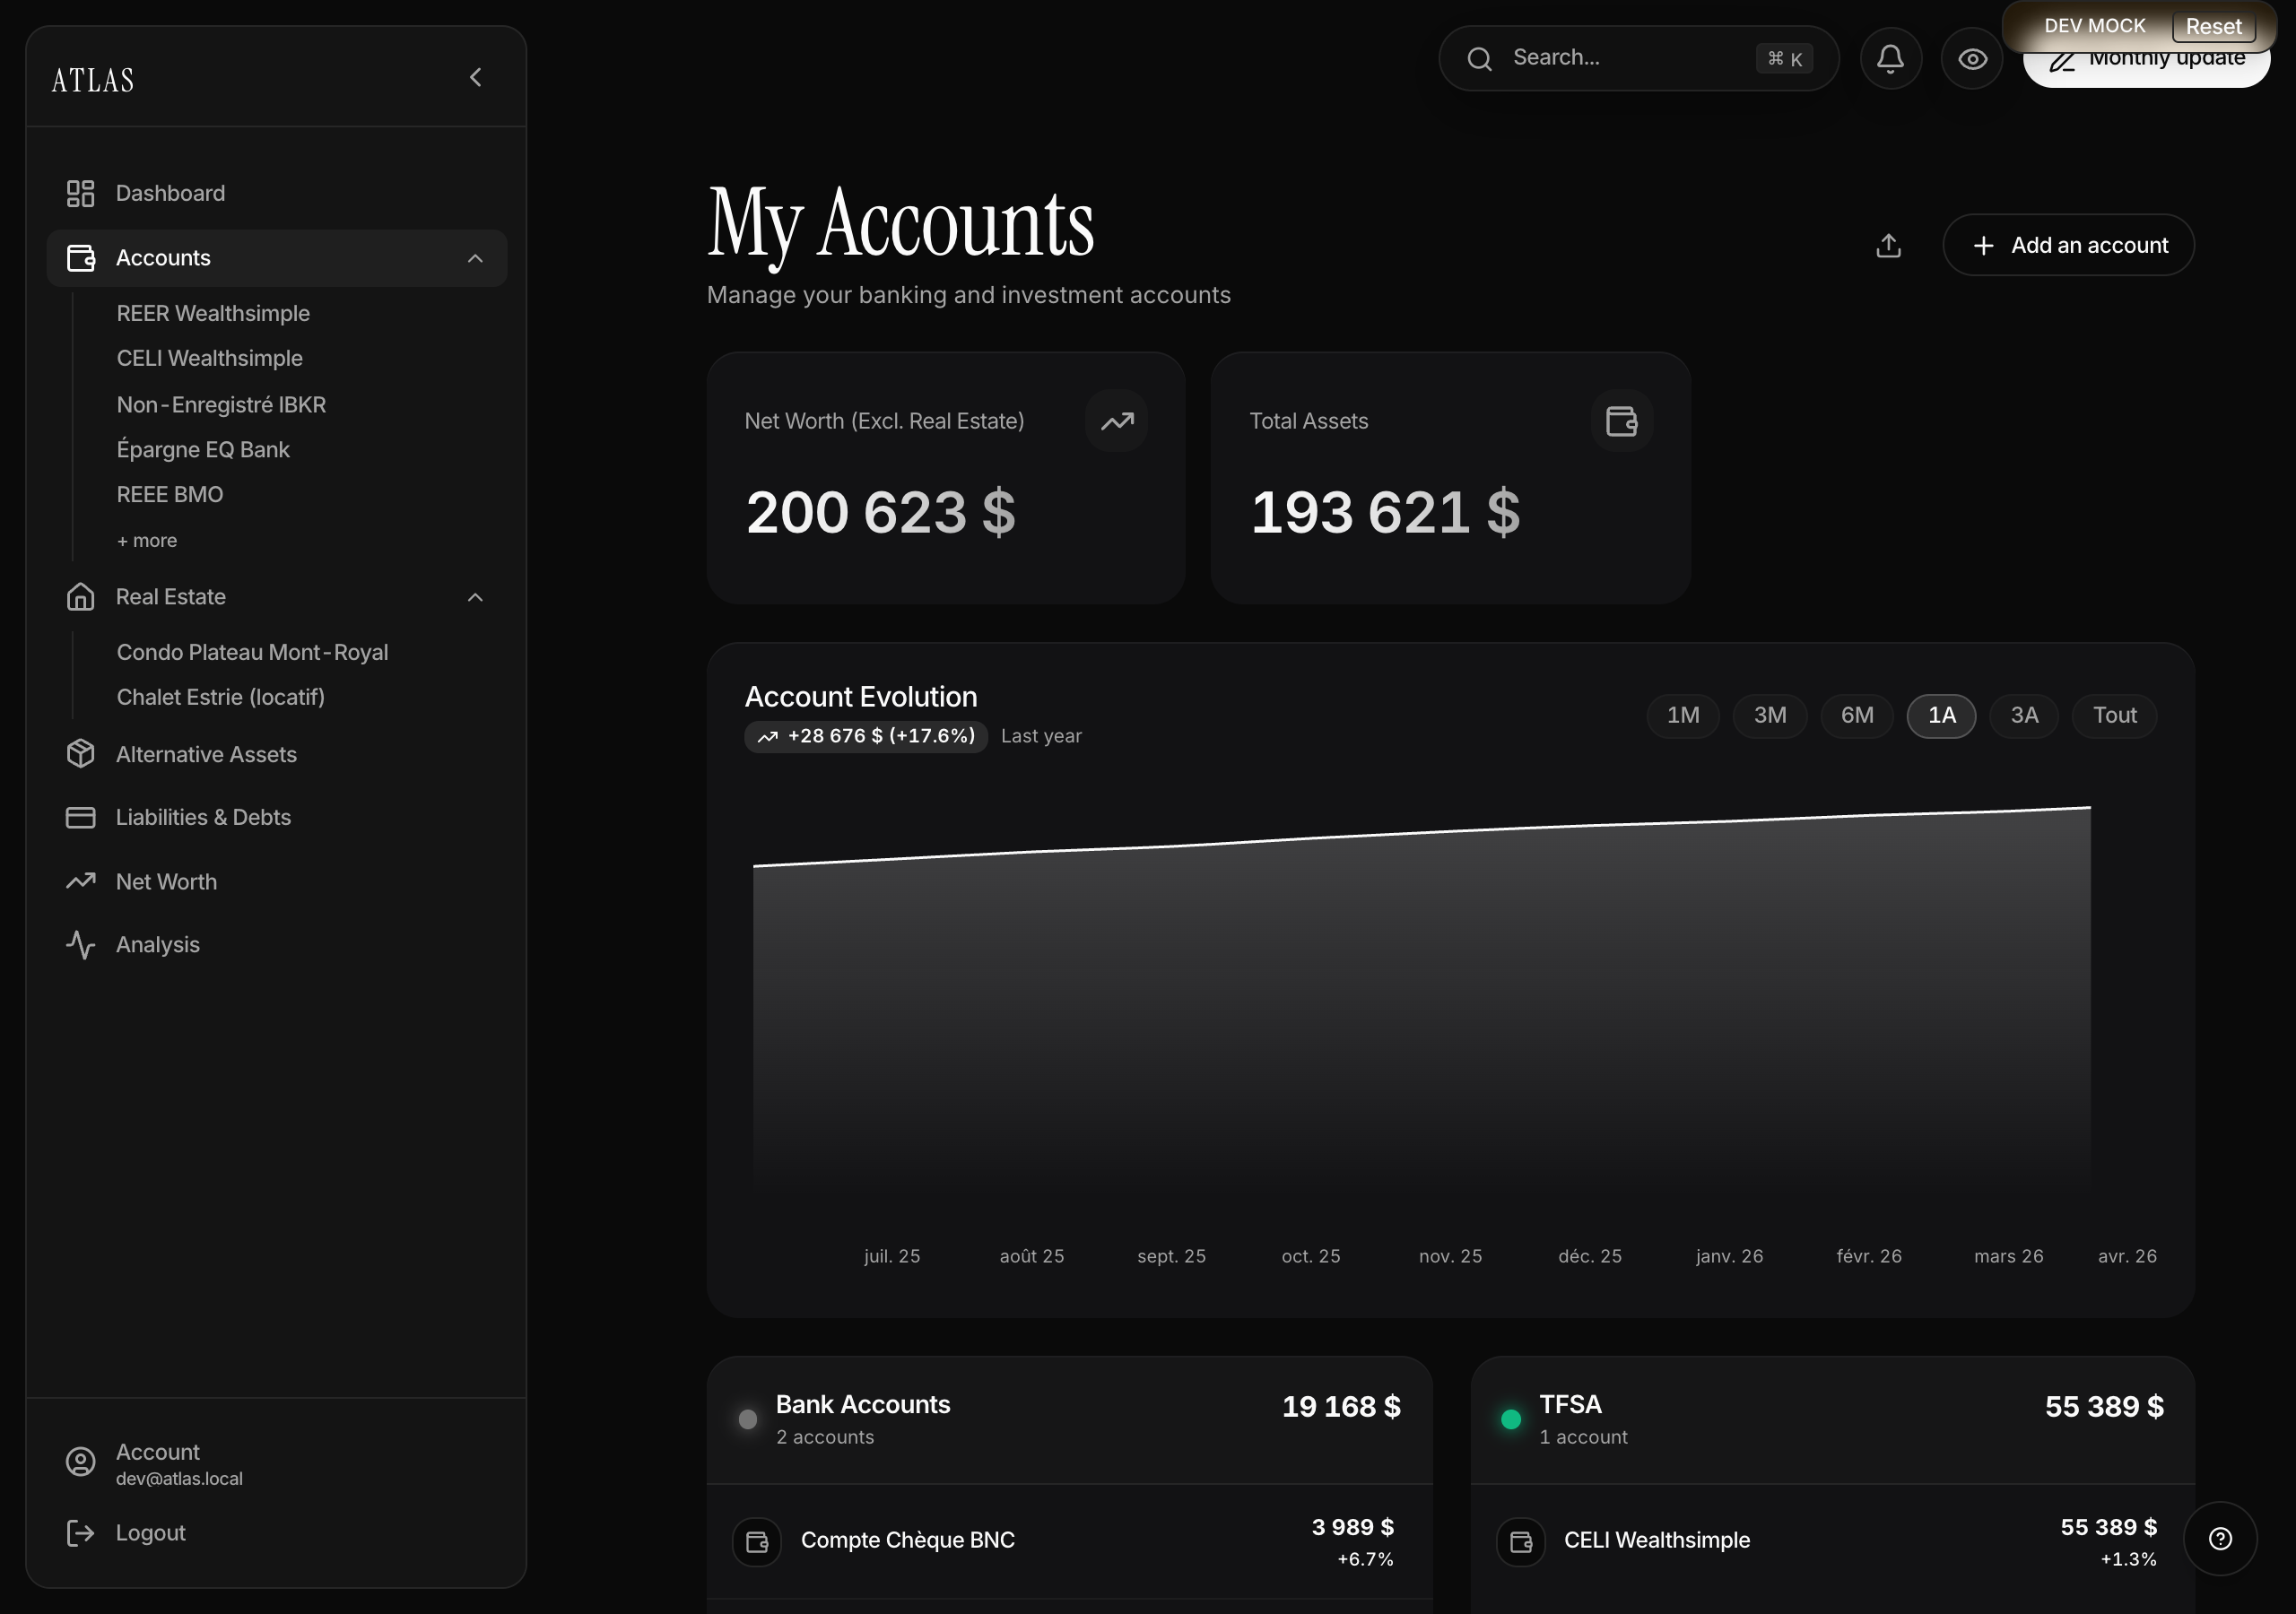
Task: Click the export upload icon
Action: pos(1888,245)
